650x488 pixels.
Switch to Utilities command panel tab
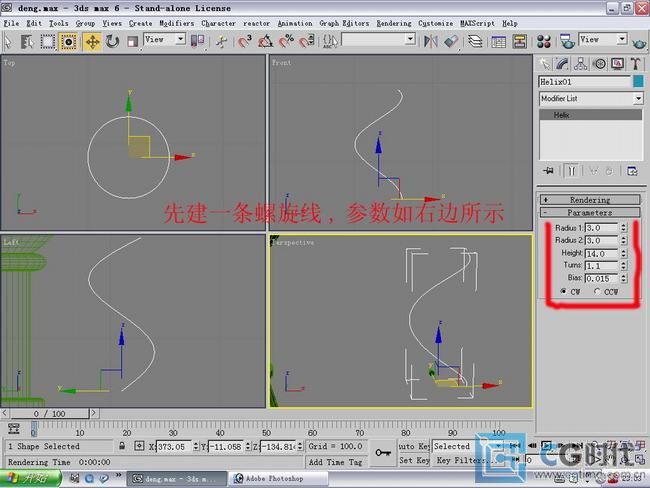(635, 64)
